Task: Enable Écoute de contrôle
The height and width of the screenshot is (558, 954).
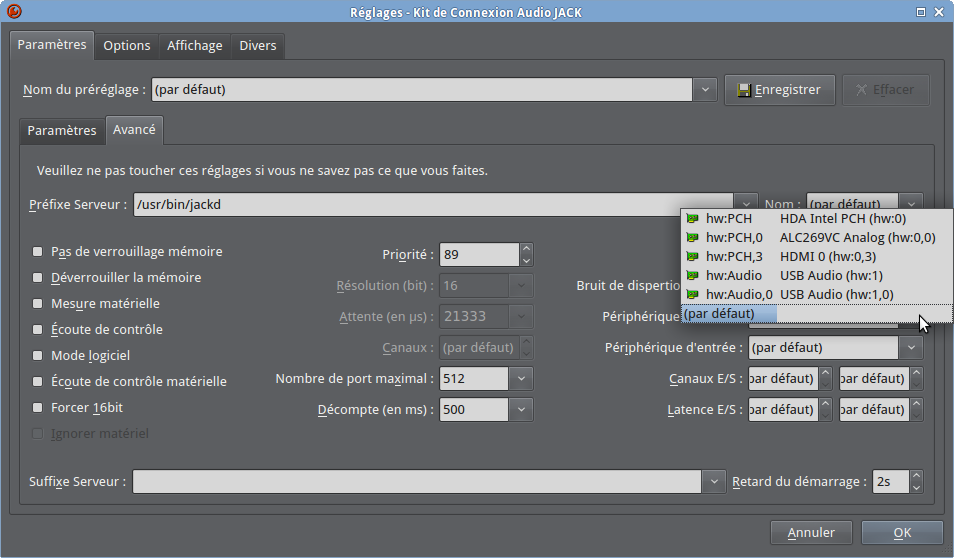Action: [x=38, y=329]
